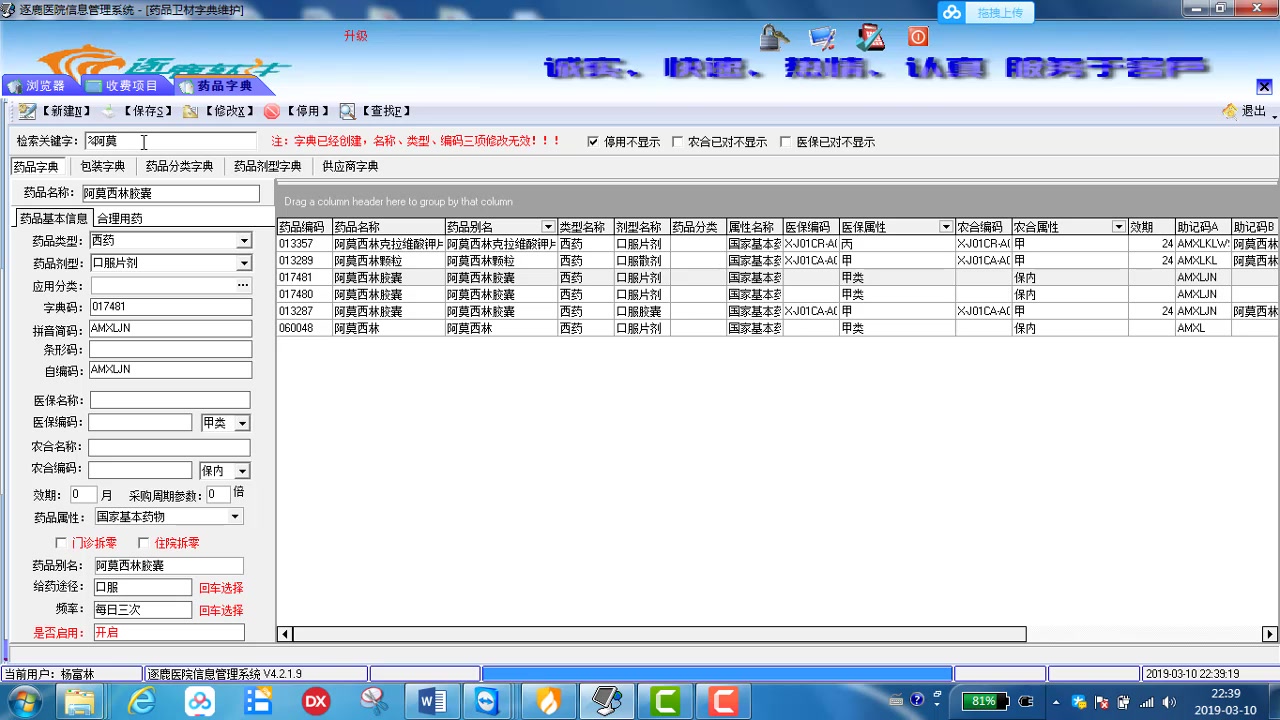Click 频率 回车选择 link
Screen dimensions: 1280x720
[x=221, y=610]
